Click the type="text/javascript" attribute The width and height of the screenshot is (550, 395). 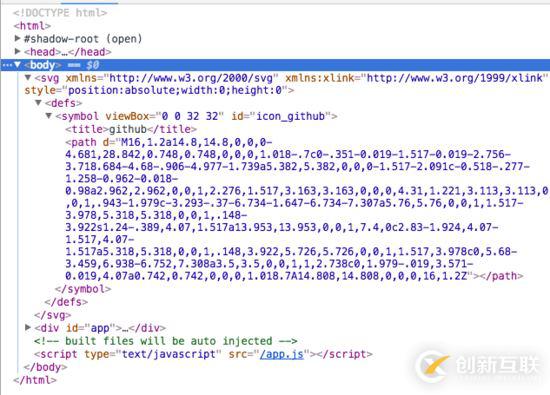[153, 354]
